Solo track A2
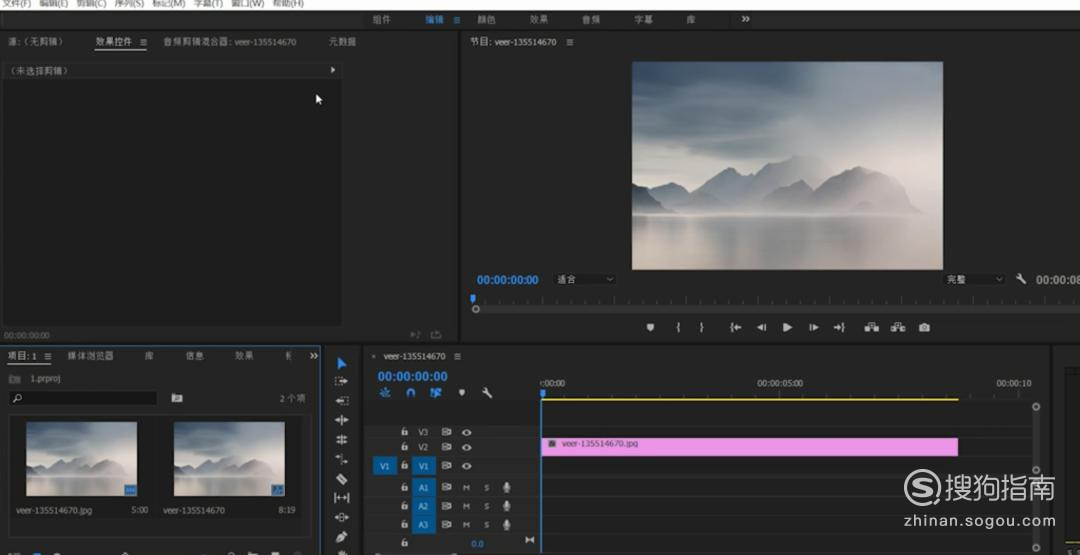1080x555 pixels. coord(486,506)
